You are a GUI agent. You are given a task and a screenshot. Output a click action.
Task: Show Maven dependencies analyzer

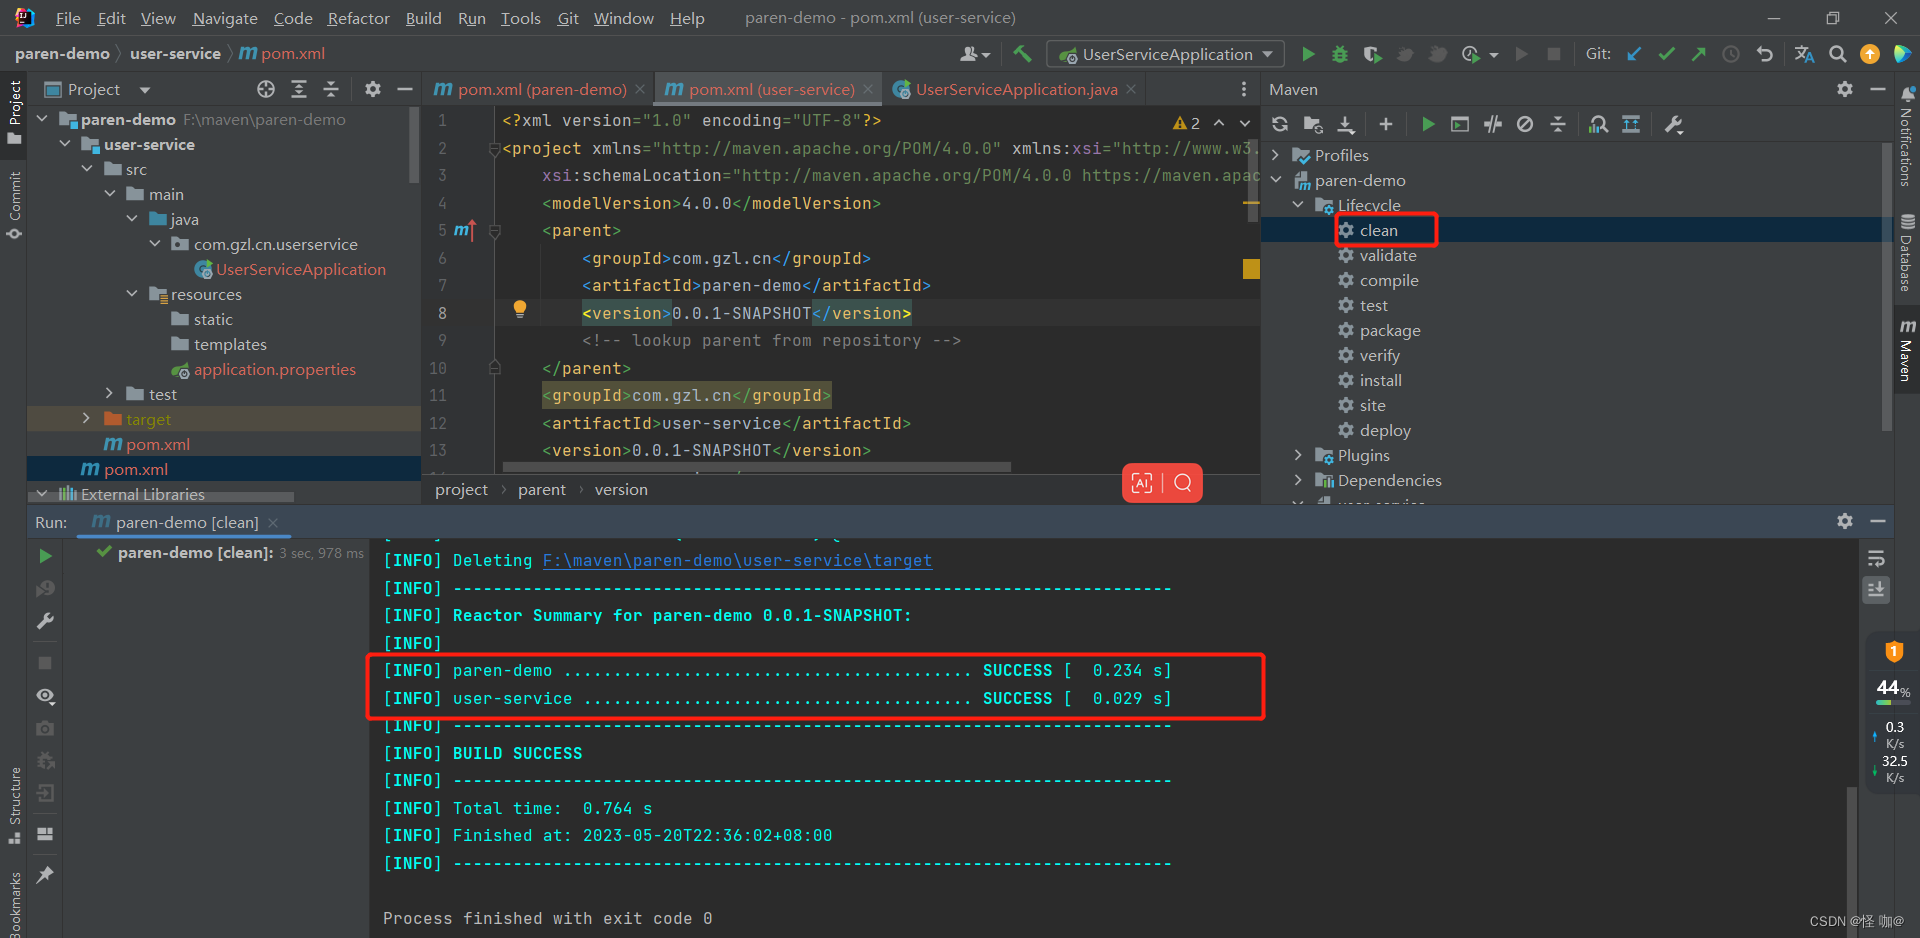coord(1598,124)
